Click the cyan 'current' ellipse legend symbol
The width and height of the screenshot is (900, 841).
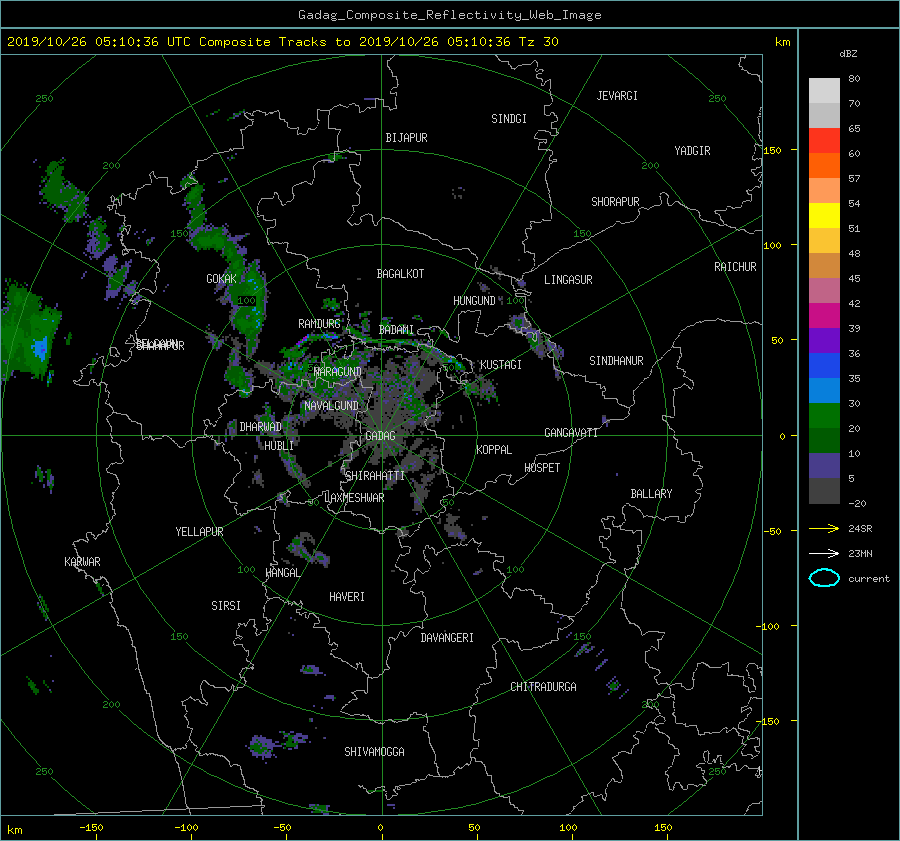[x=824, y=578]
